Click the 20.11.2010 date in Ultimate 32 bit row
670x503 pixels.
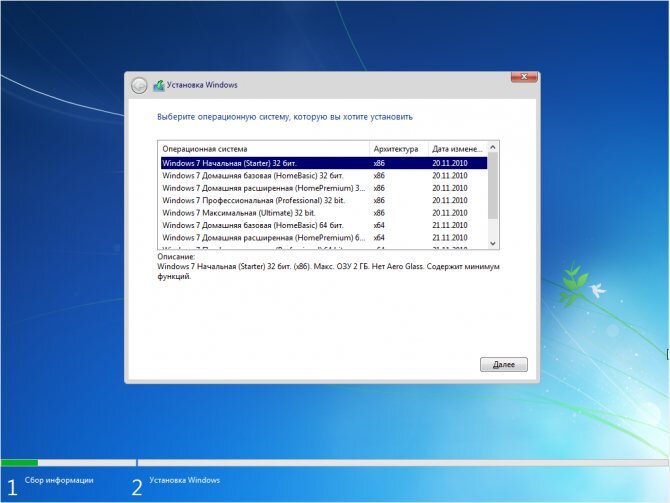[x=450, y=213]
